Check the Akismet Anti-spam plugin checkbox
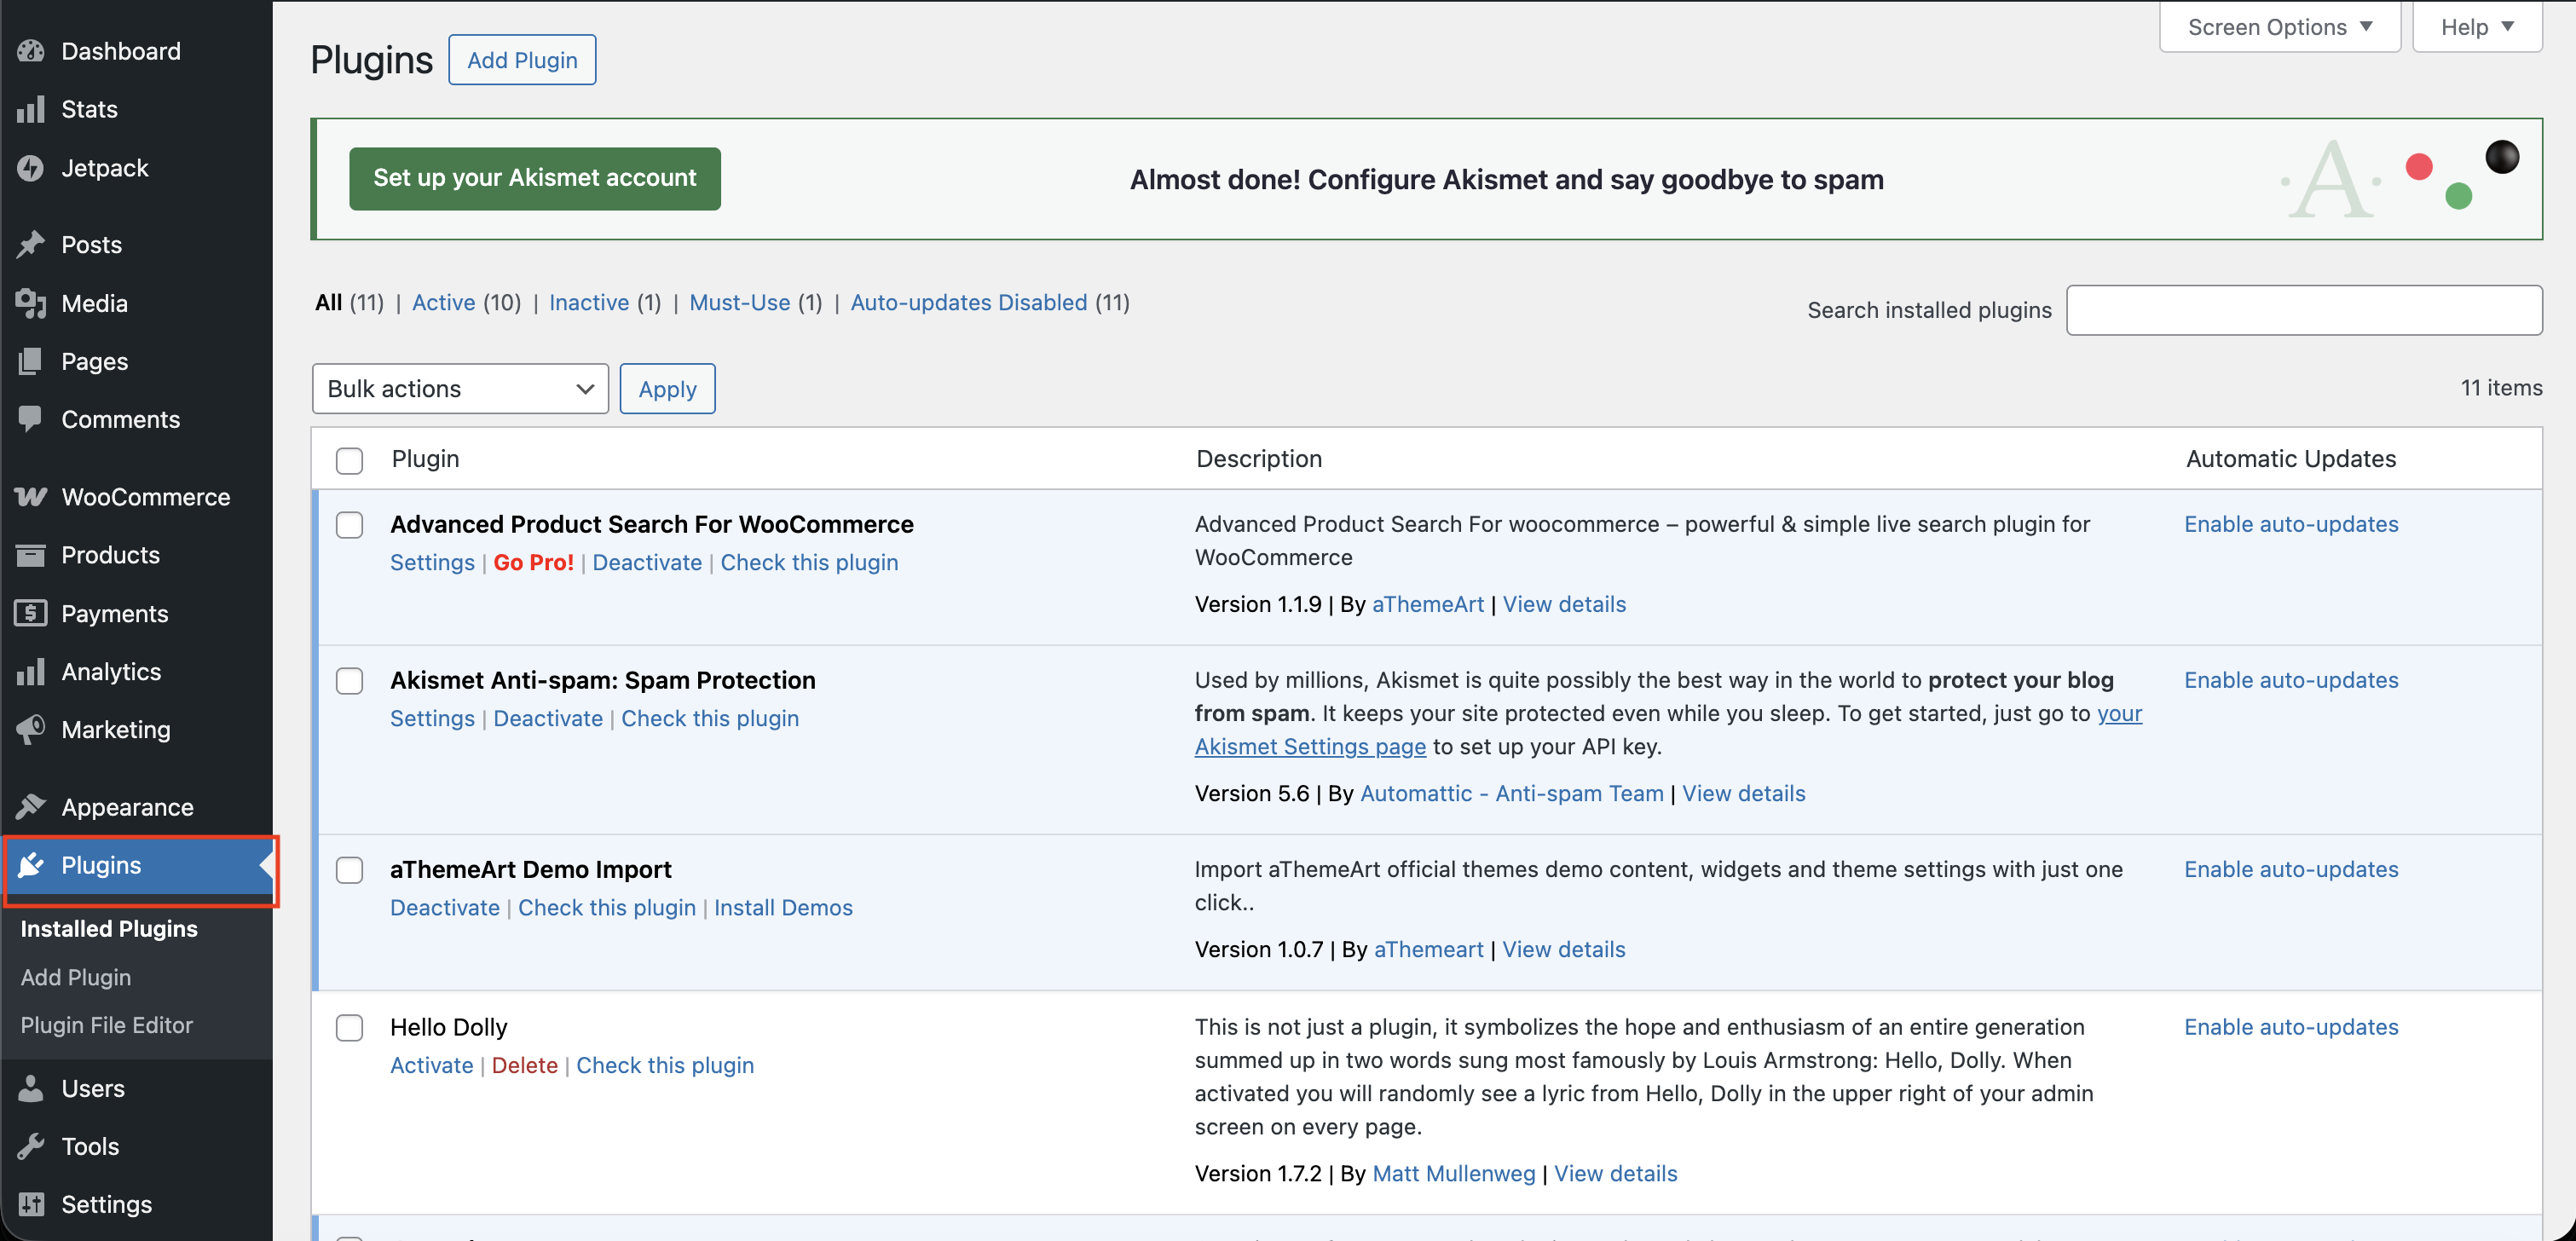 [x=349, y=681]
